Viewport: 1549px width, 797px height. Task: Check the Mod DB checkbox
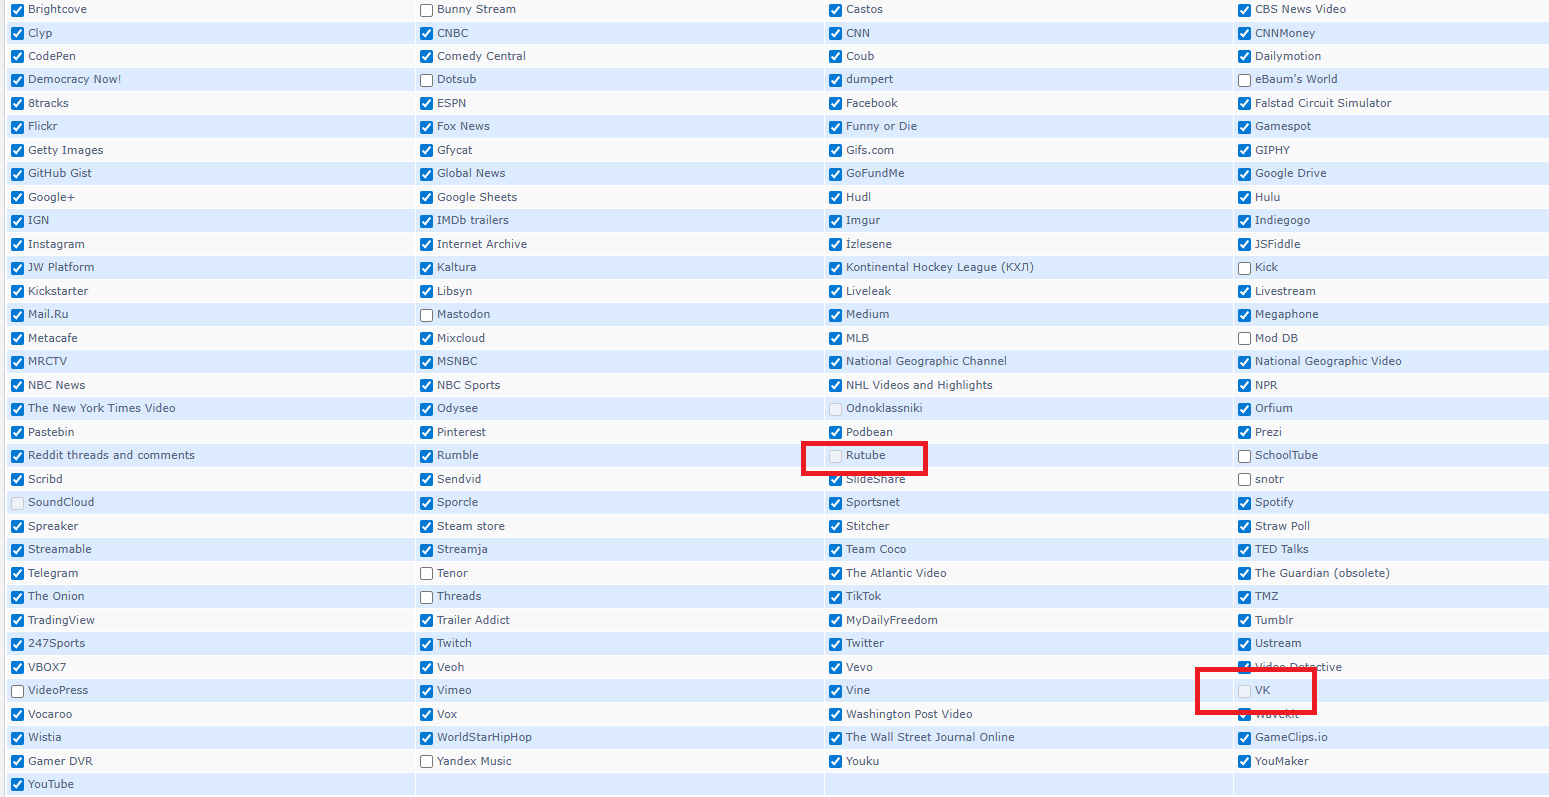1245,339
